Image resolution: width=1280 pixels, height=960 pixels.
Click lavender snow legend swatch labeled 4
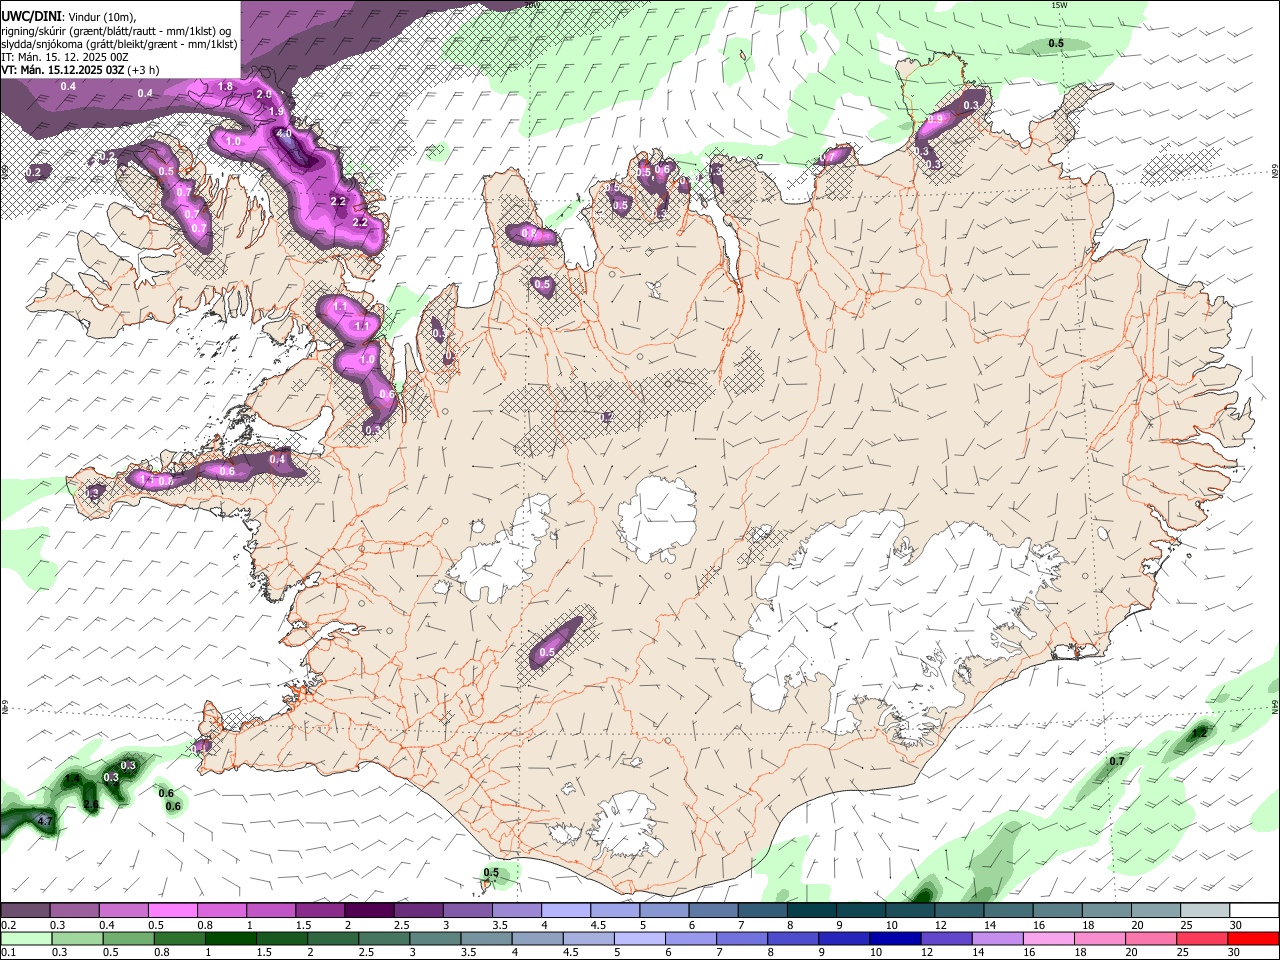(x=565, y=911)
